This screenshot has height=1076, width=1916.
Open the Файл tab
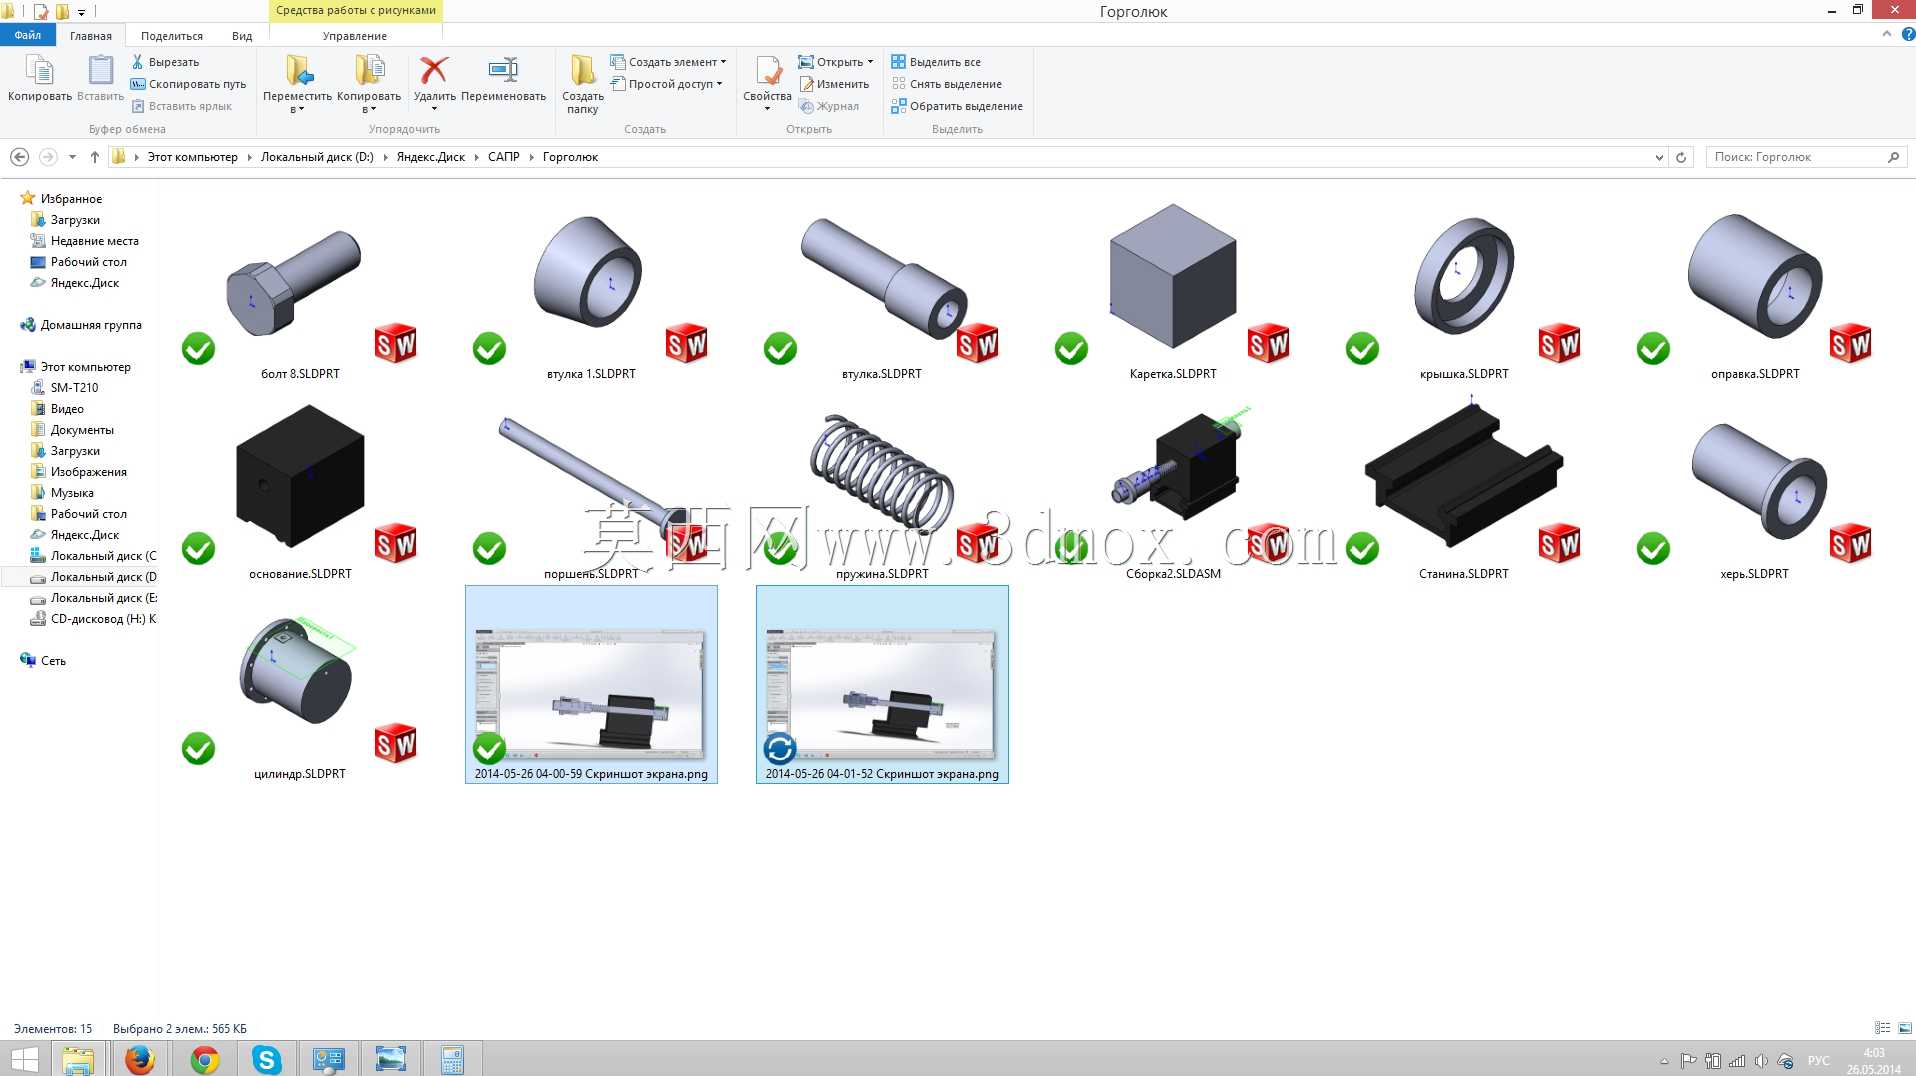(28, 35)
